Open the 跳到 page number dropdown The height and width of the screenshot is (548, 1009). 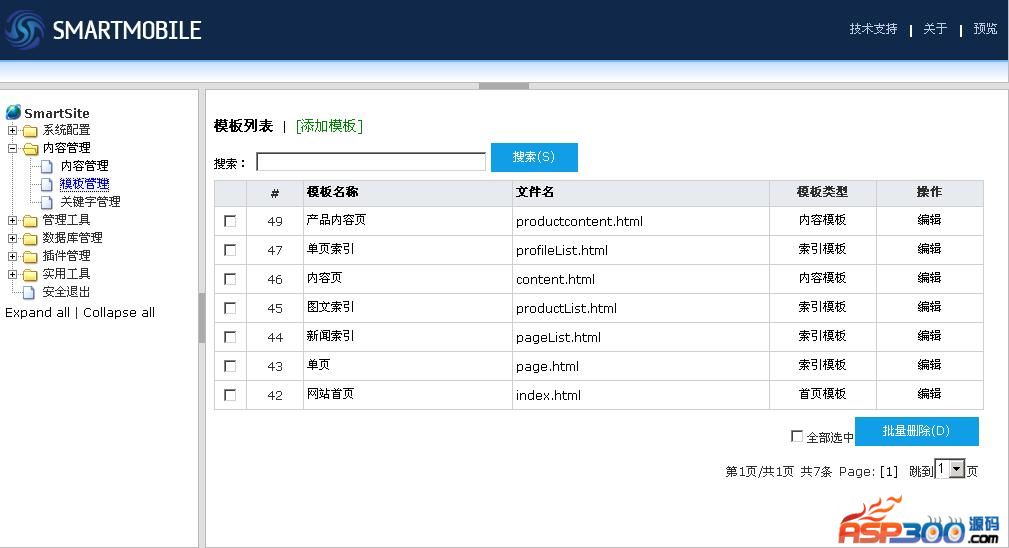[x=950, y=469]
